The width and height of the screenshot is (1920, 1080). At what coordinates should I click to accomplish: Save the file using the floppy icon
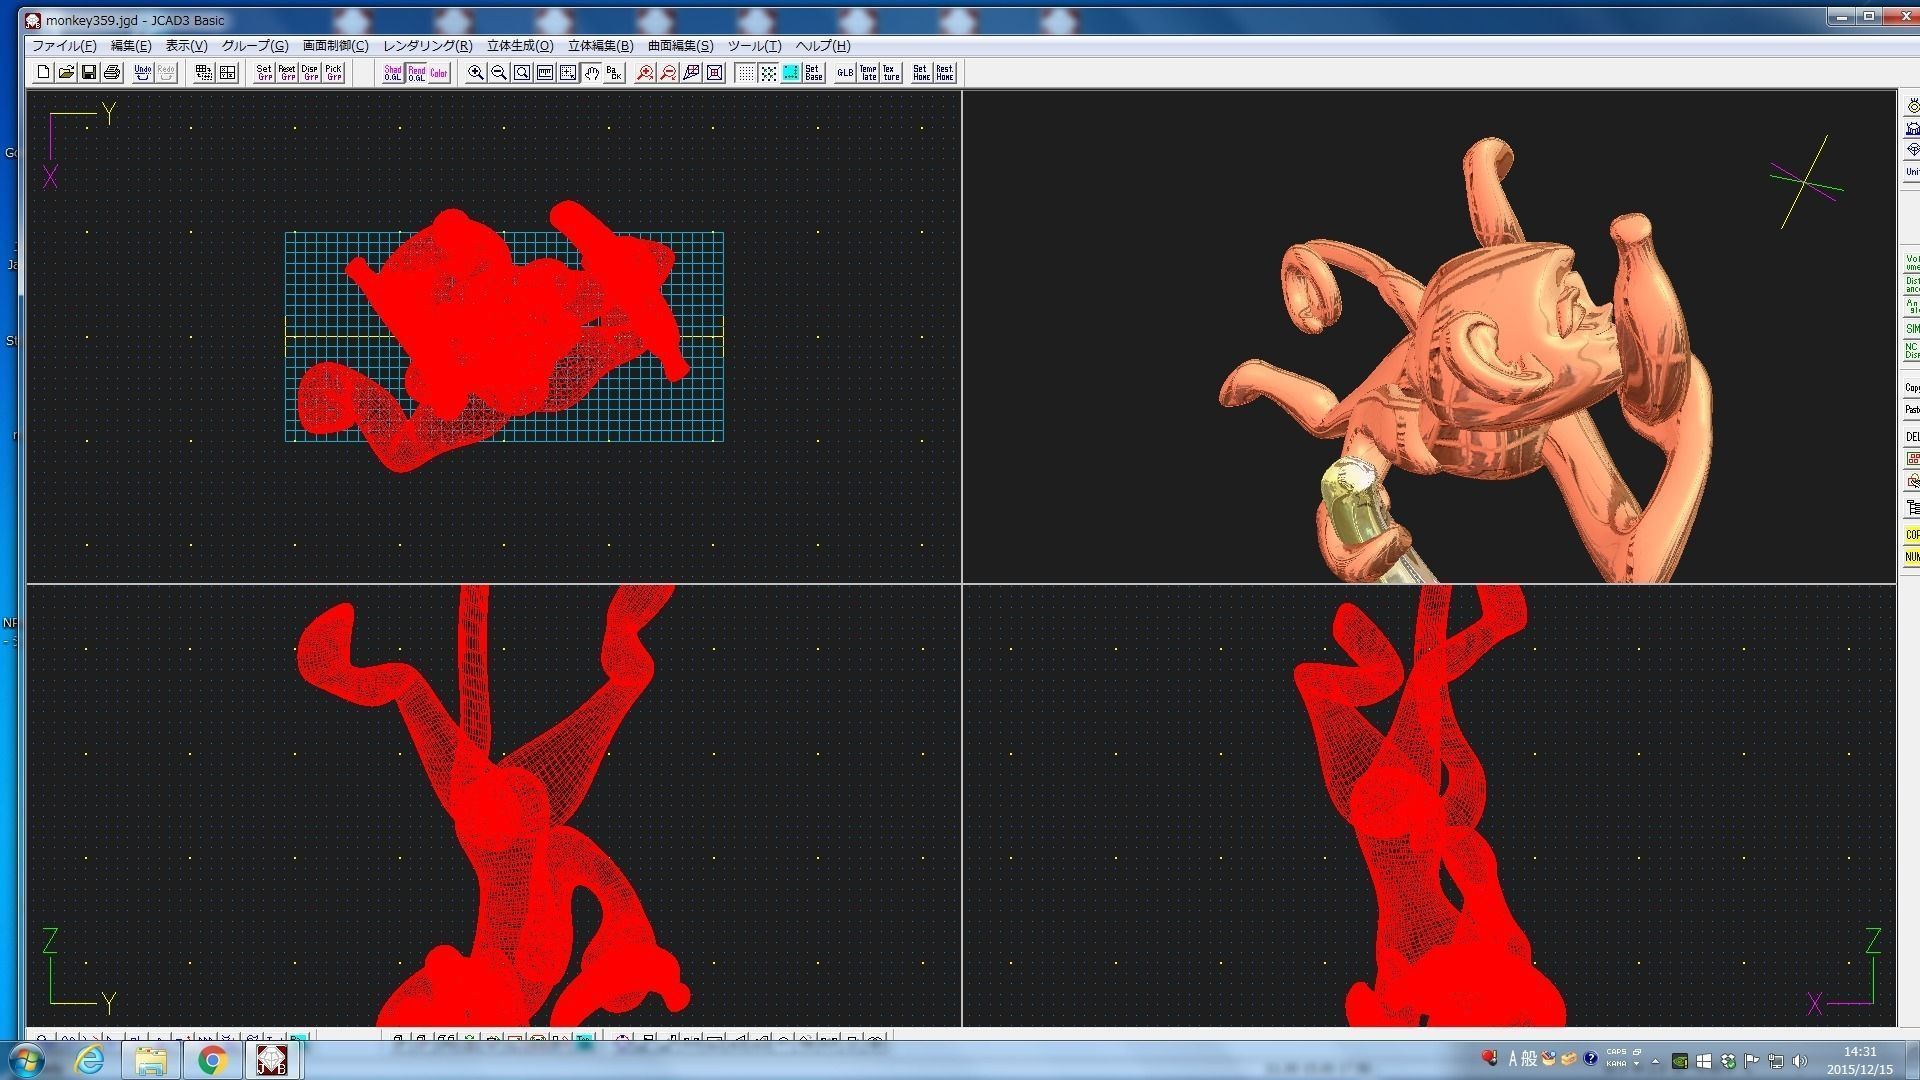[89, 72]
